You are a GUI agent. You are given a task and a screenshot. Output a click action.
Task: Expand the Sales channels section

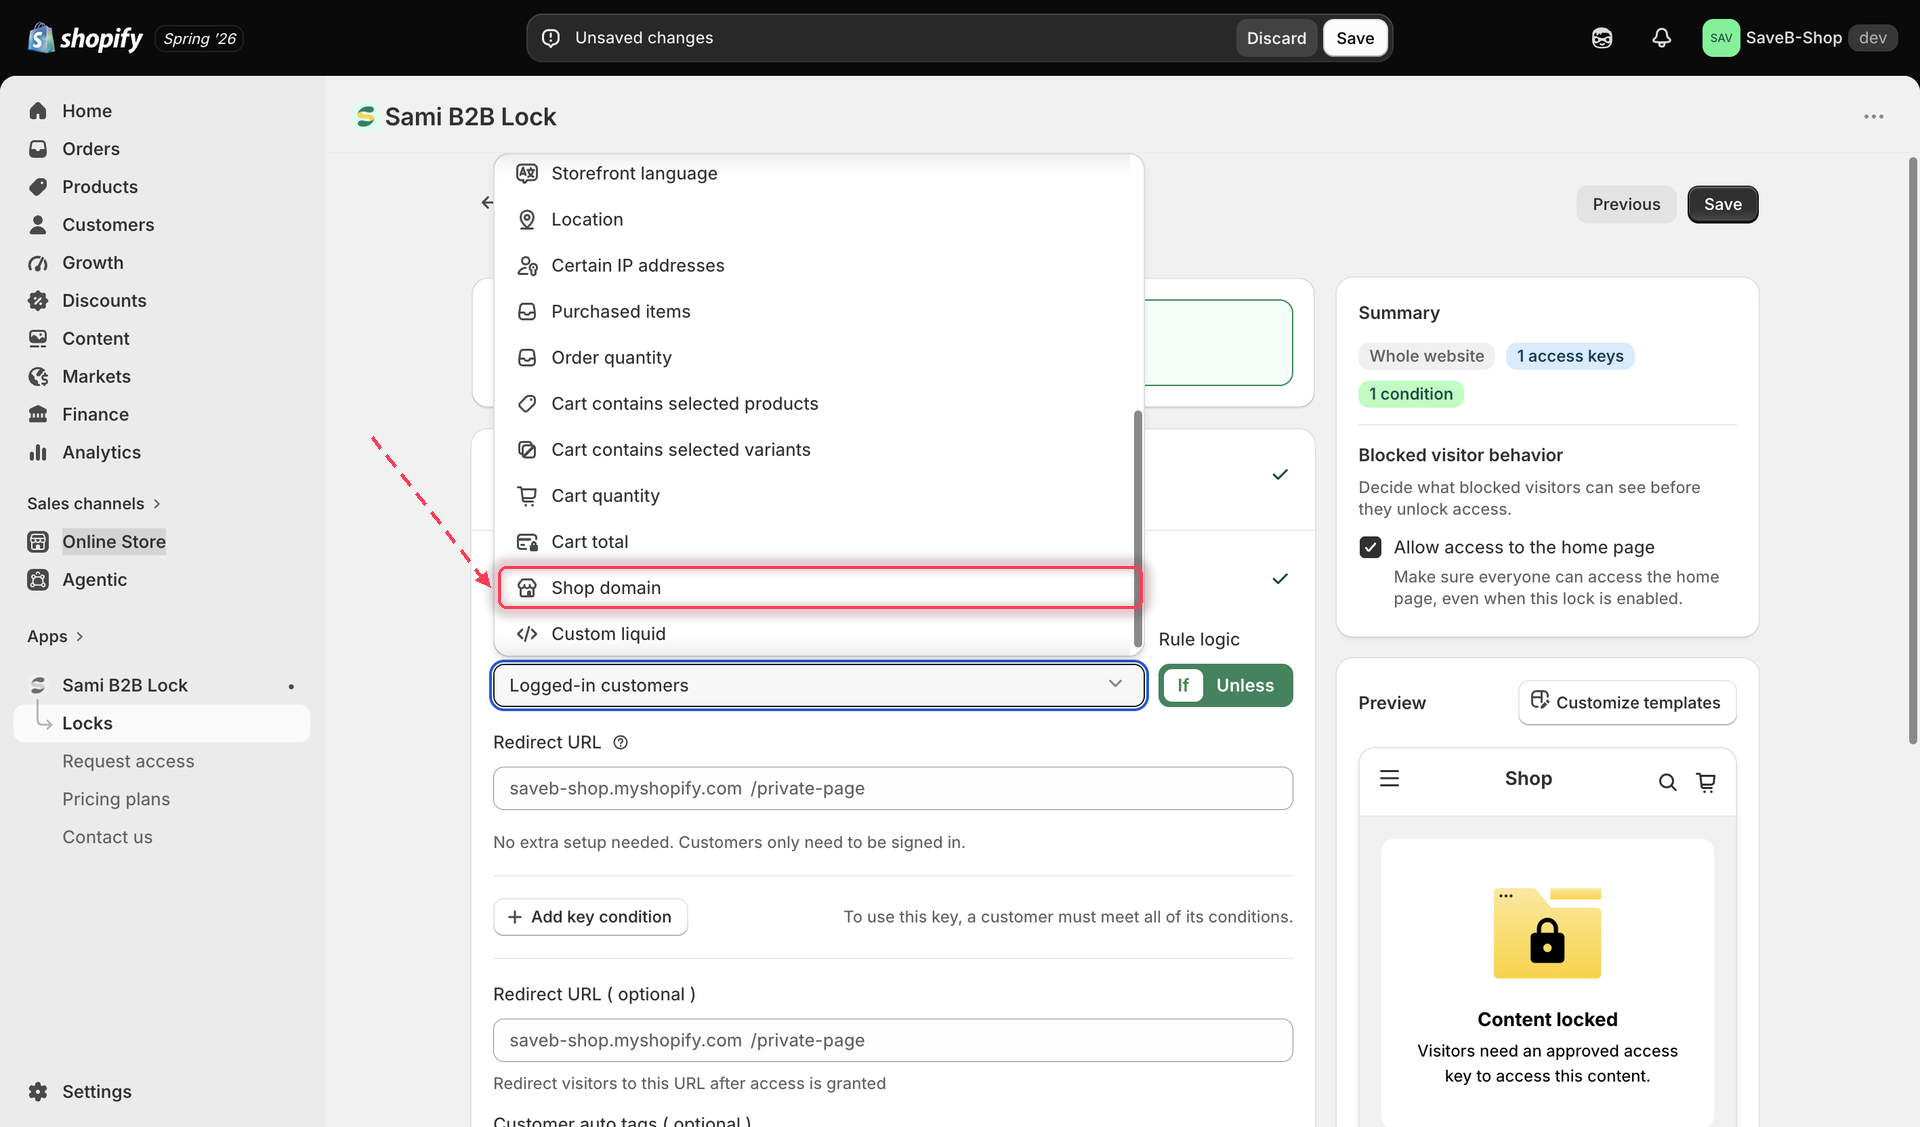(x=94, y=503)
